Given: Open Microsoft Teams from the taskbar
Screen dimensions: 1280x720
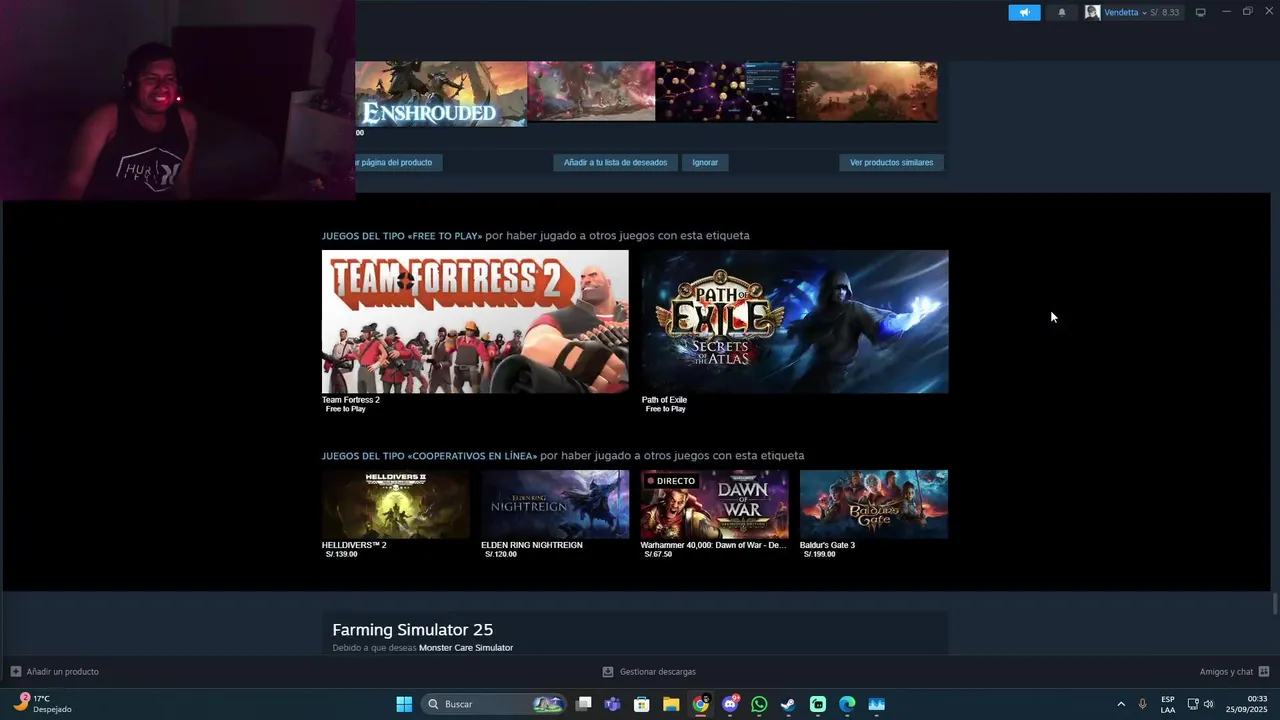Looking at the screenshot, I should (x=612, y=704).
